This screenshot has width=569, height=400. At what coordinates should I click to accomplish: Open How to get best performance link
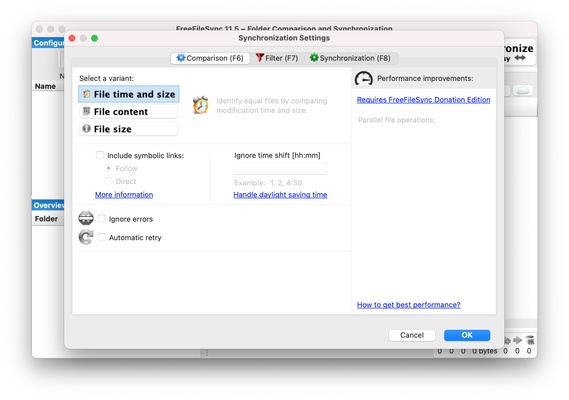[409, 305]
